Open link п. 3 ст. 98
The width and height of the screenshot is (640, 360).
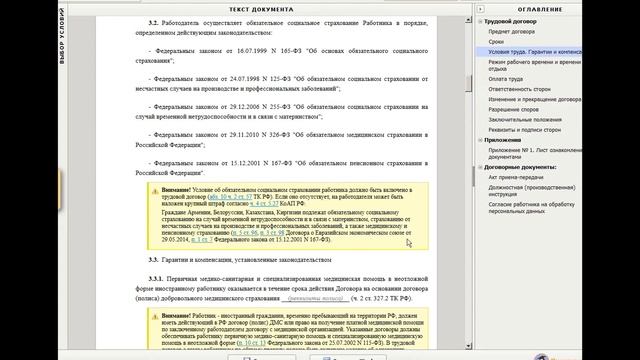coord(272,233)
